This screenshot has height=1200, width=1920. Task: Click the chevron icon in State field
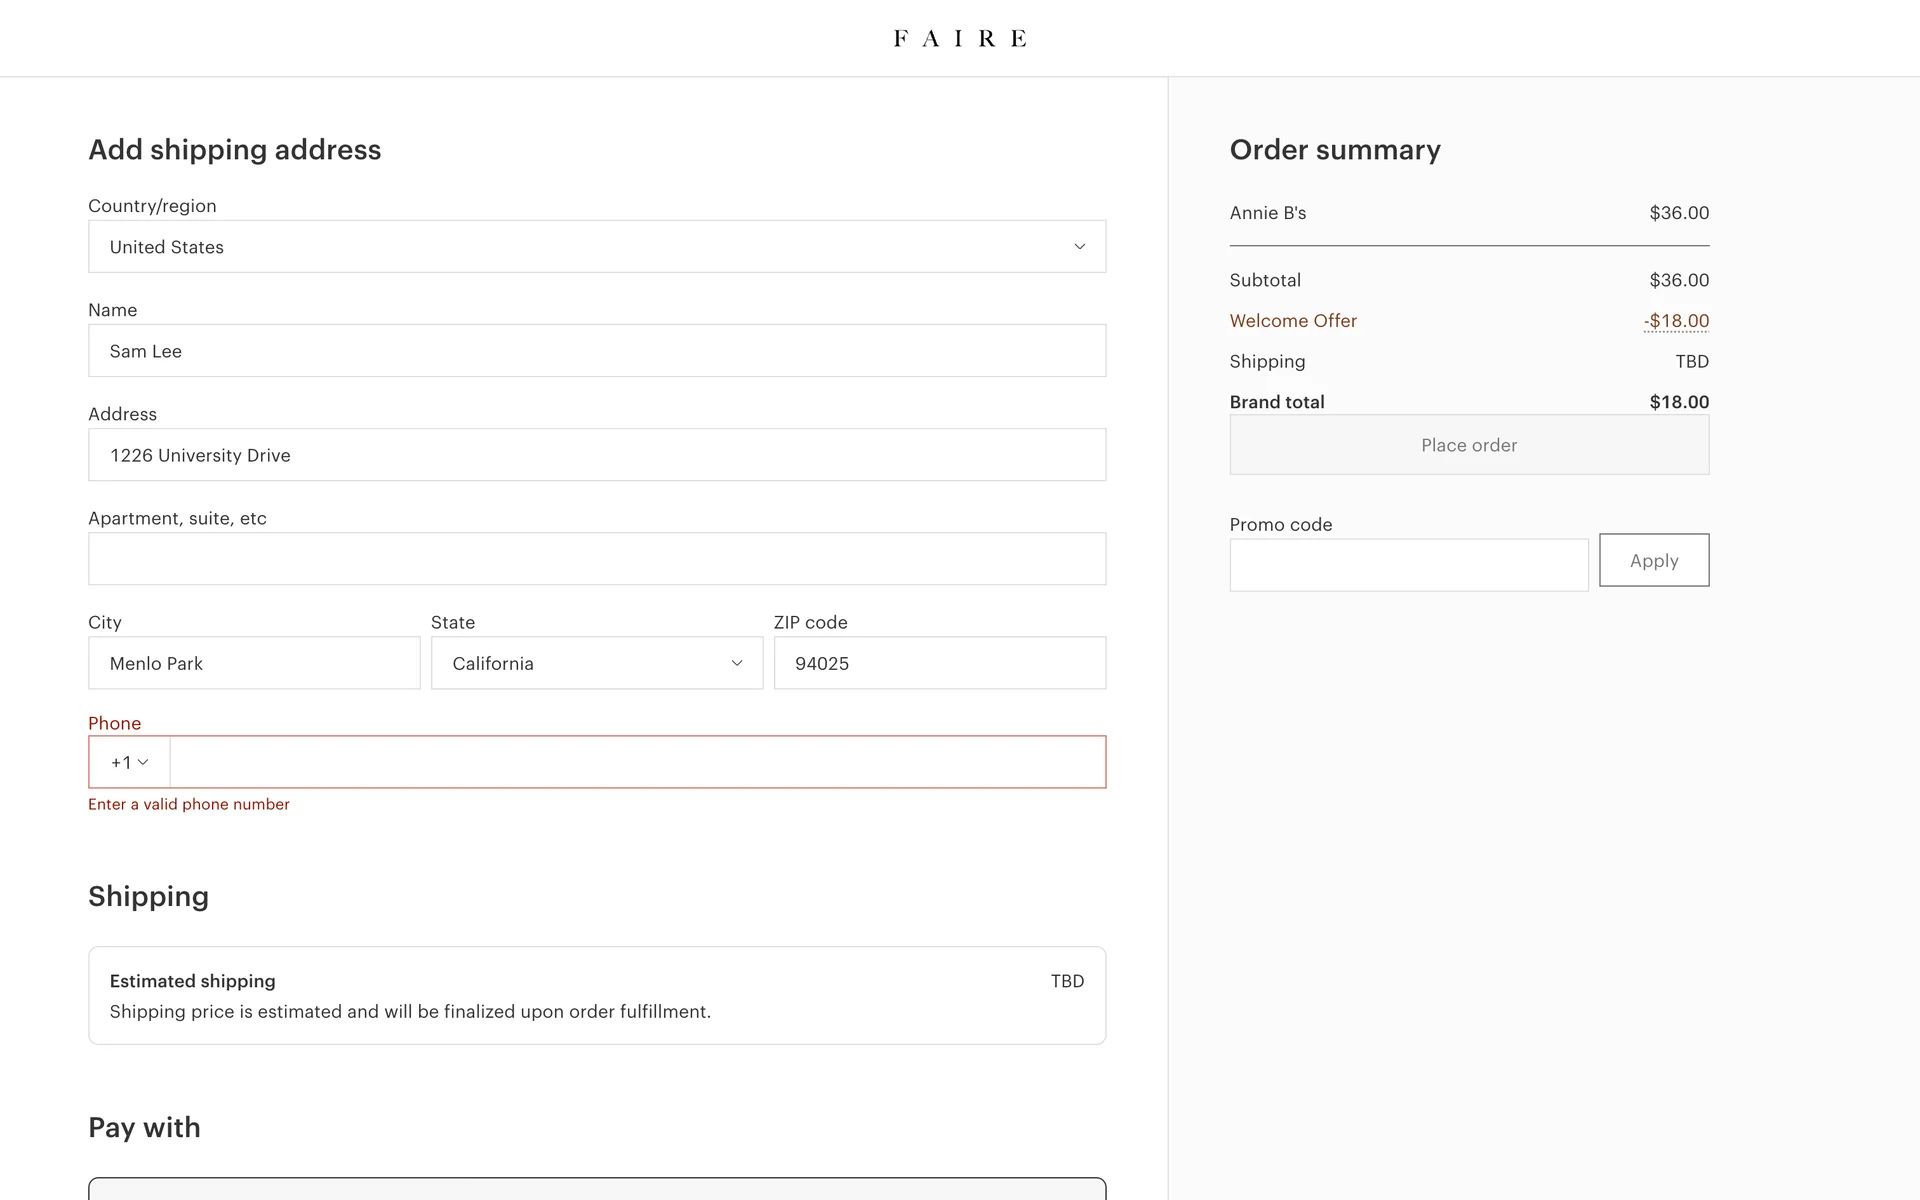click(737, 663)
